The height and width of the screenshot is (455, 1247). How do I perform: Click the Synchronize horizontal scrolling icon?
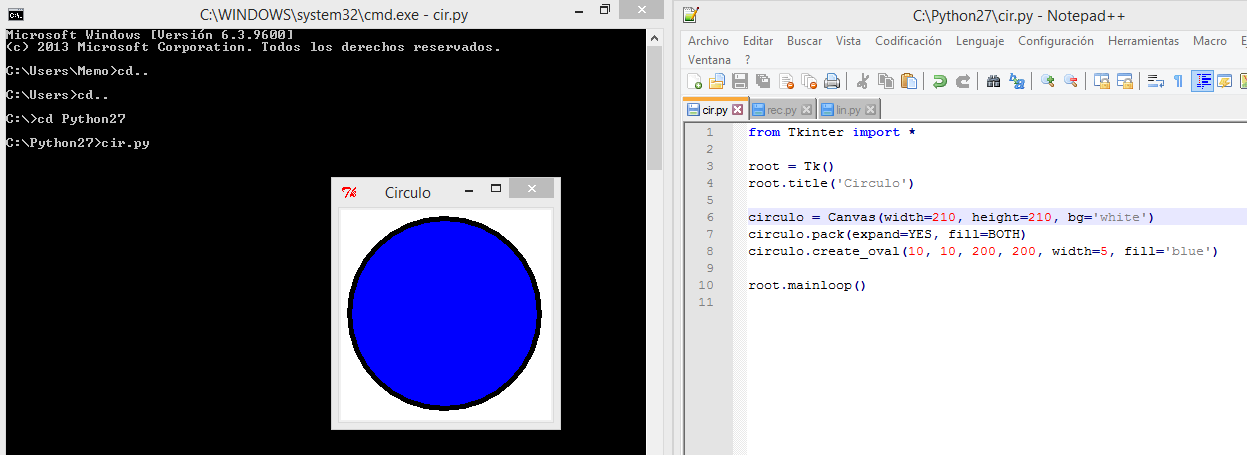(x=1124, y=81)
